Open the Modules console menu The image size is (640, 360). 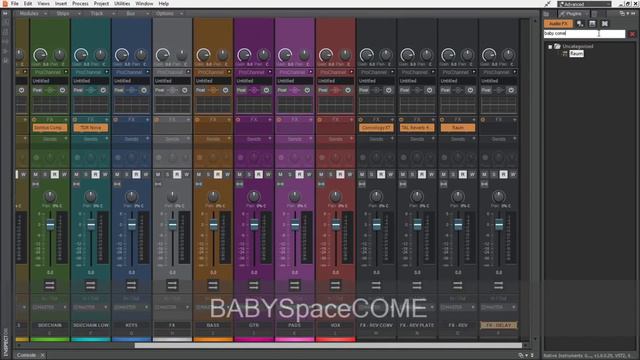[33, 13]
